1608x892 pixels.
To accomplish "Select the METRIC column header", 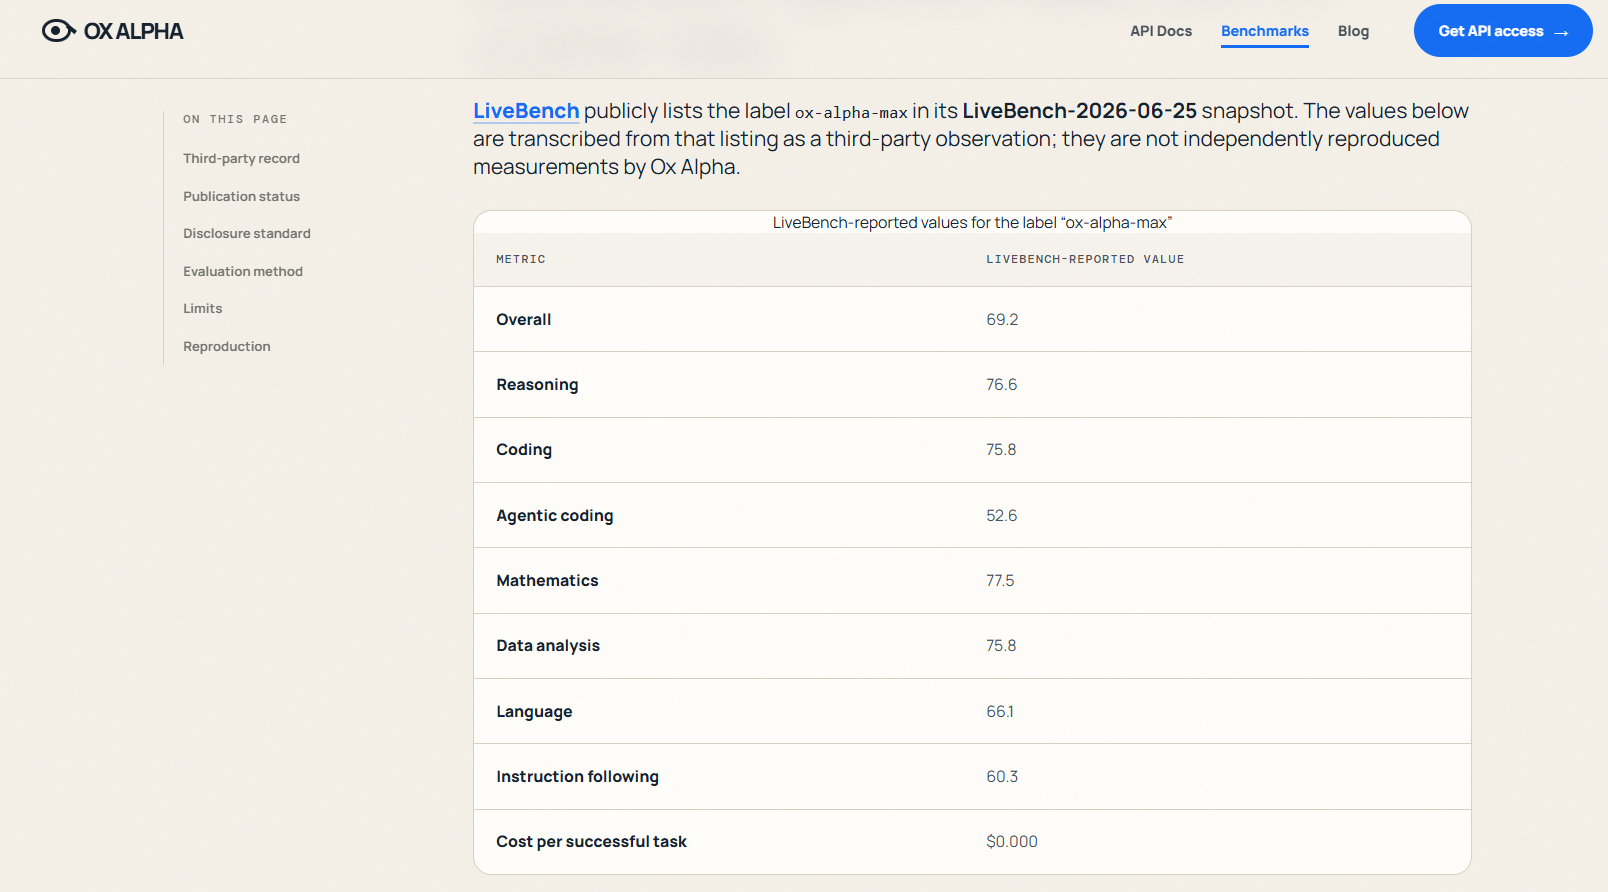I will coord(521,259).
